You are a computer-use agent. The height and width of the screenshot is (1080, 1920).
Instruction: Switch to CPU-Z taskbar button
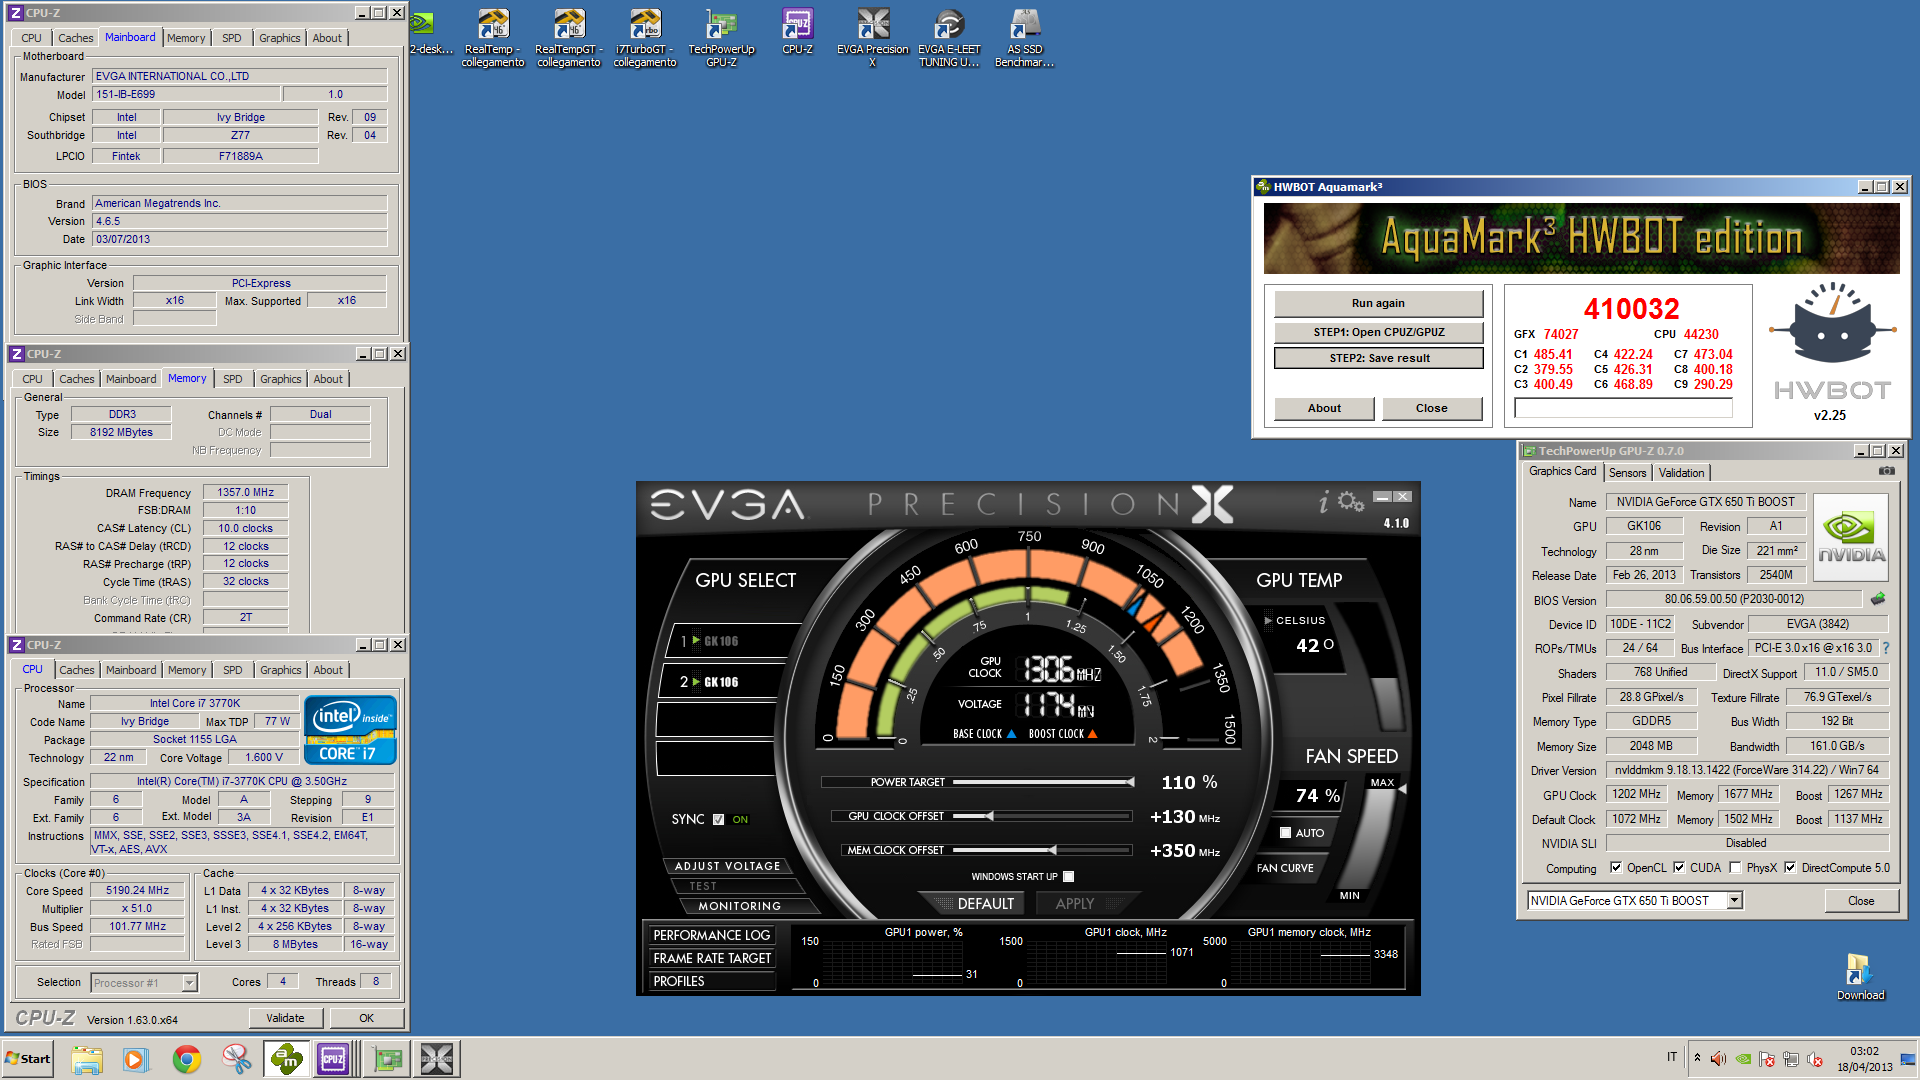335,1059
